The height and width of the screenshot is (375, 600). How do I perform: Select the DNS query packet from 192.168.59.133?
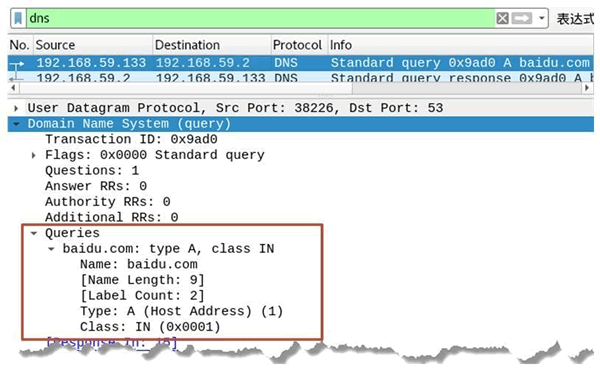click(301, 63)
